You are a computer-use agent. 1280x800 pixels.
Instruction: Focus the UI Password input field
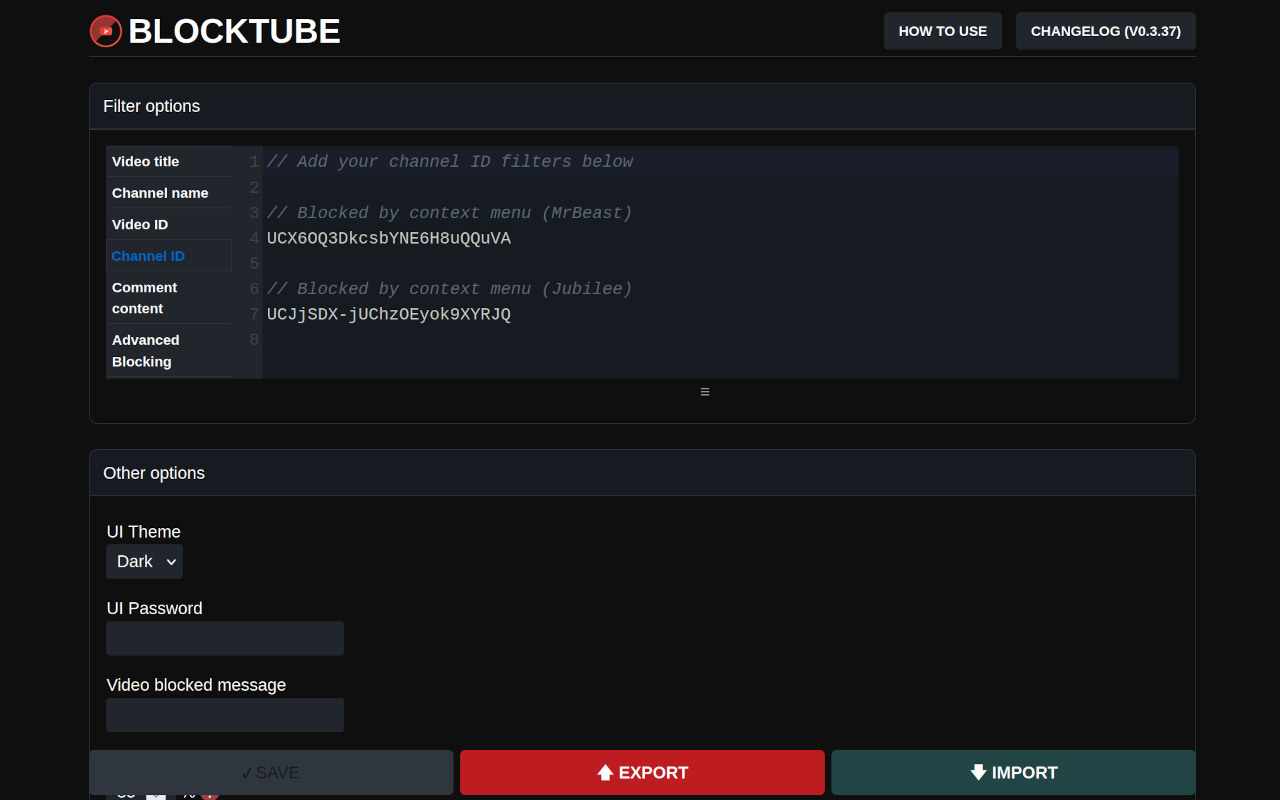pos(225,638)
